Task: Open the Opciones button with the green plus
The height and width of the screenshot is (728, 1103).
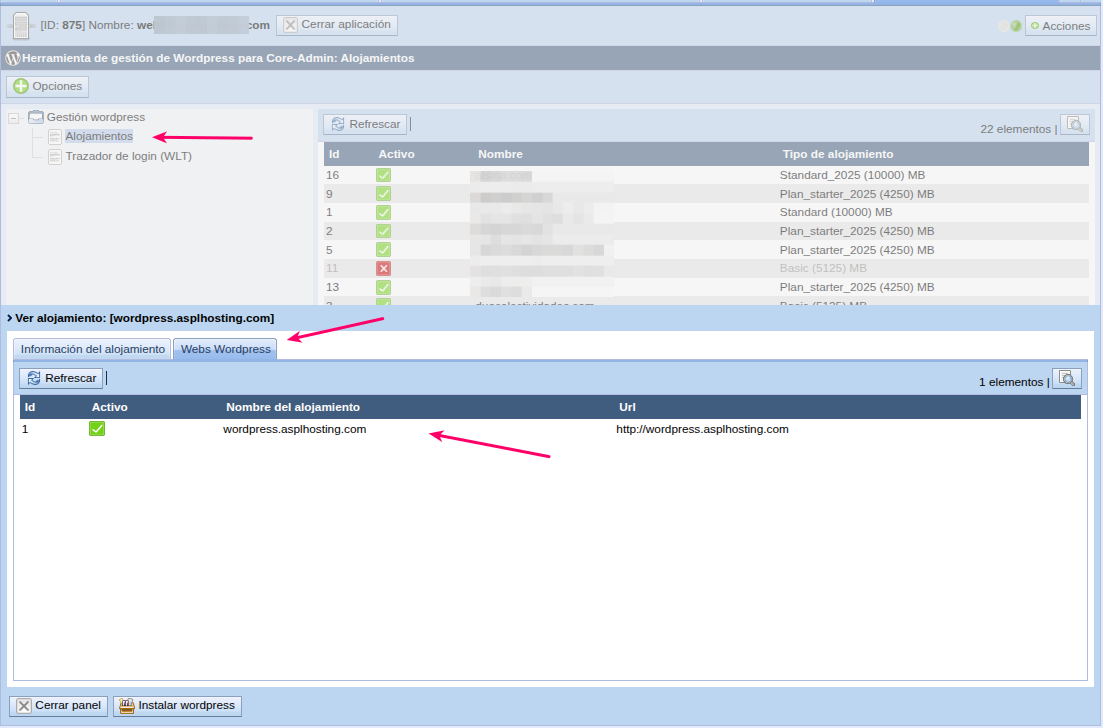Action: pyautogui.click(x=48, y=87)
